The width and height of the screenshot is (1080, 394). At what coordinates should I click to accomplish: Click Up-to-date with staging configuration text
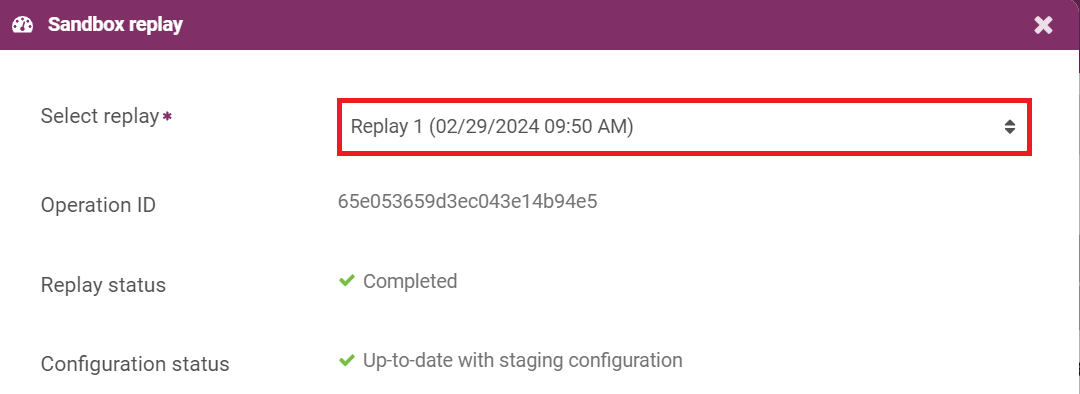[x=523, y=360]
